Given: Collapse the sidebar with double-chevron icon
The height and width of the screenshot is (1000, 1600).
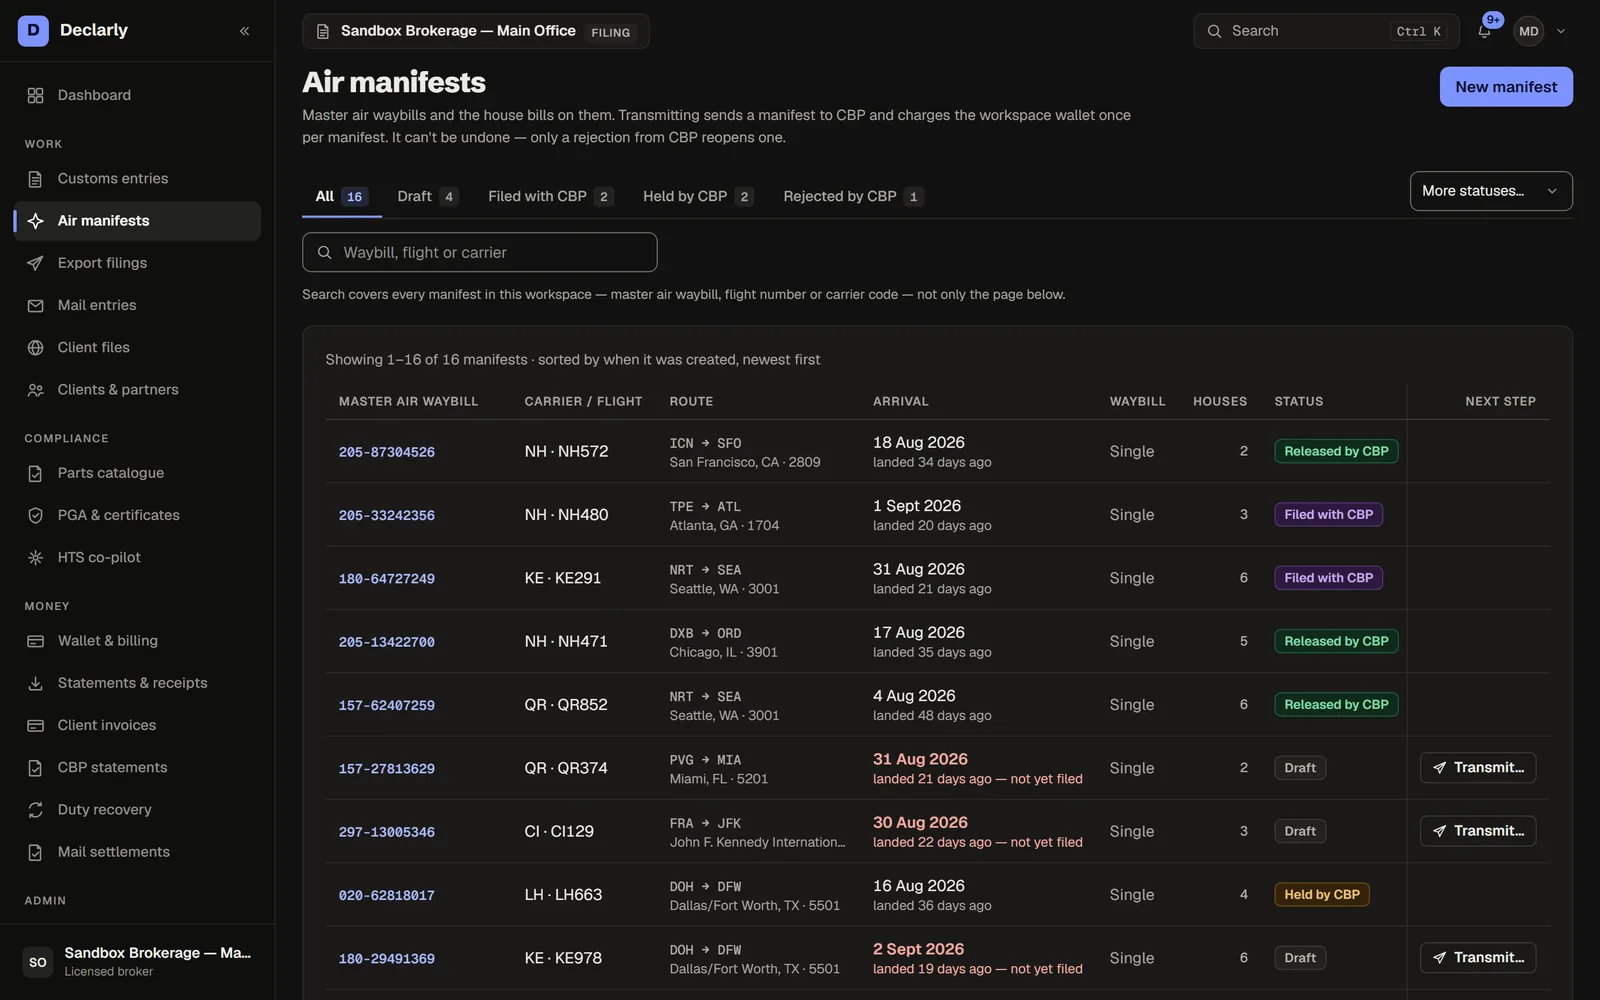Looking at the screenshot, I should point(244,31).
